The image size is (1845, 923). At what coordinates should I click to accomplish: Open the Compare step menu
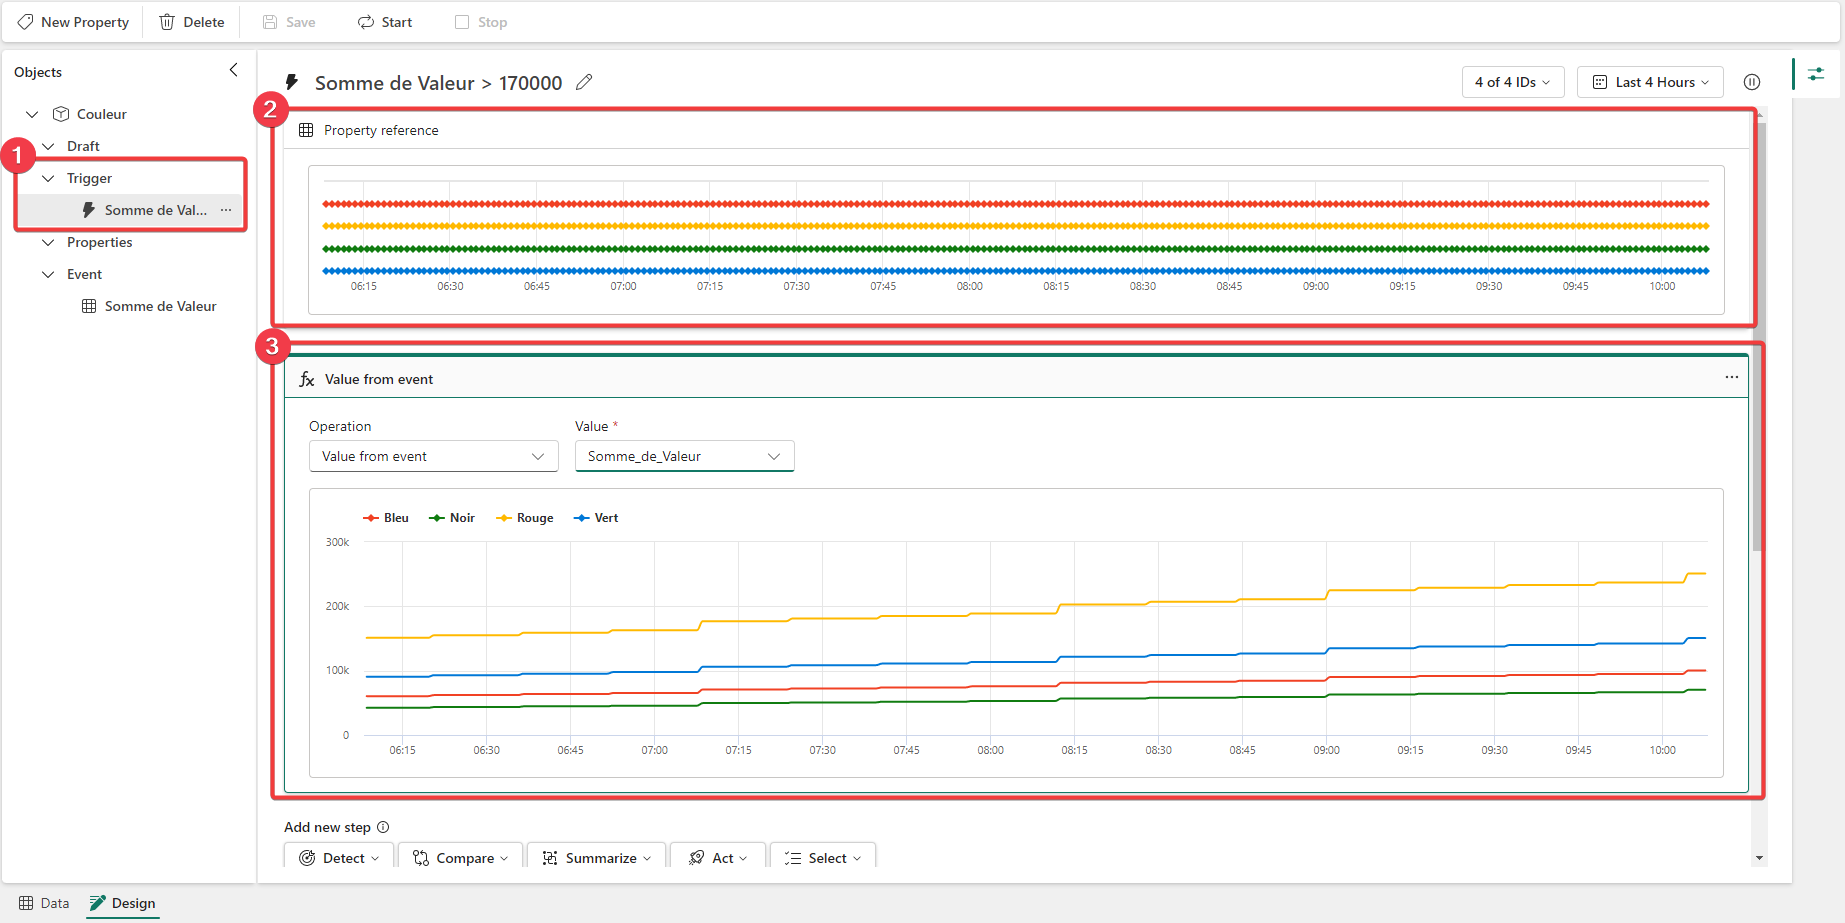[x=460, y=858]
